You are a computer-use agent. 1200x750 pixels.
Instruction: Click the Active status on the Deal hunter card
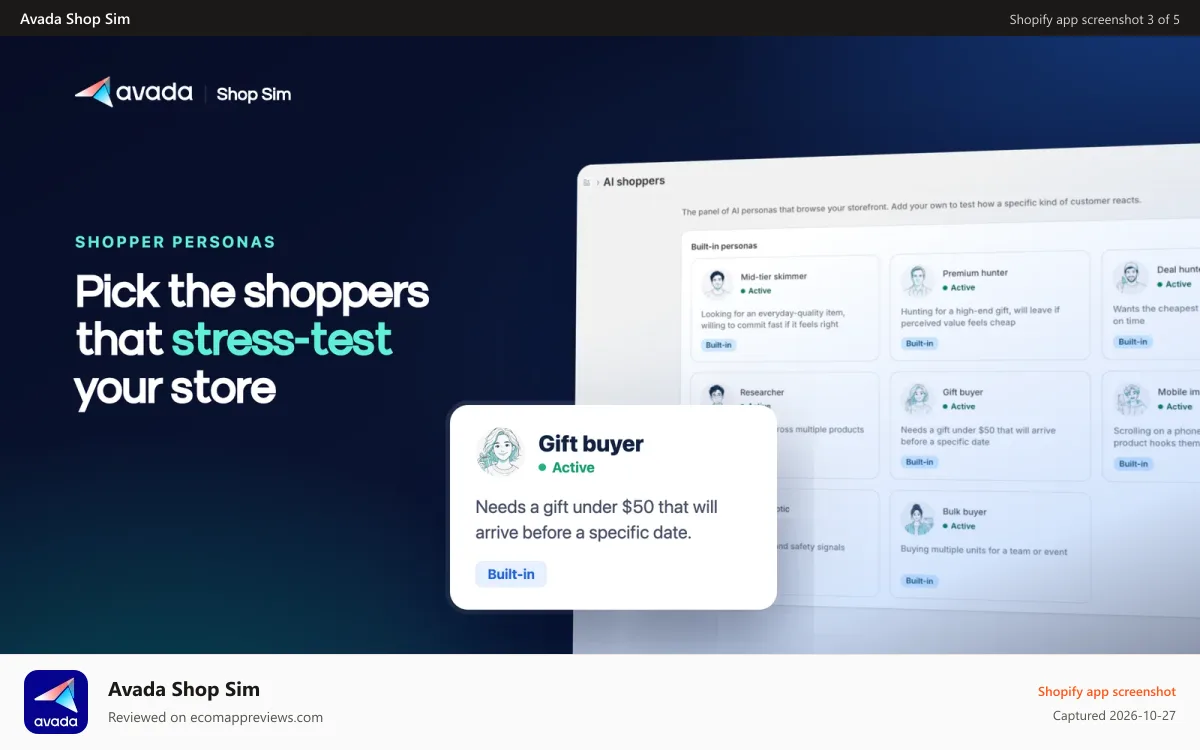pos(1176,285)
